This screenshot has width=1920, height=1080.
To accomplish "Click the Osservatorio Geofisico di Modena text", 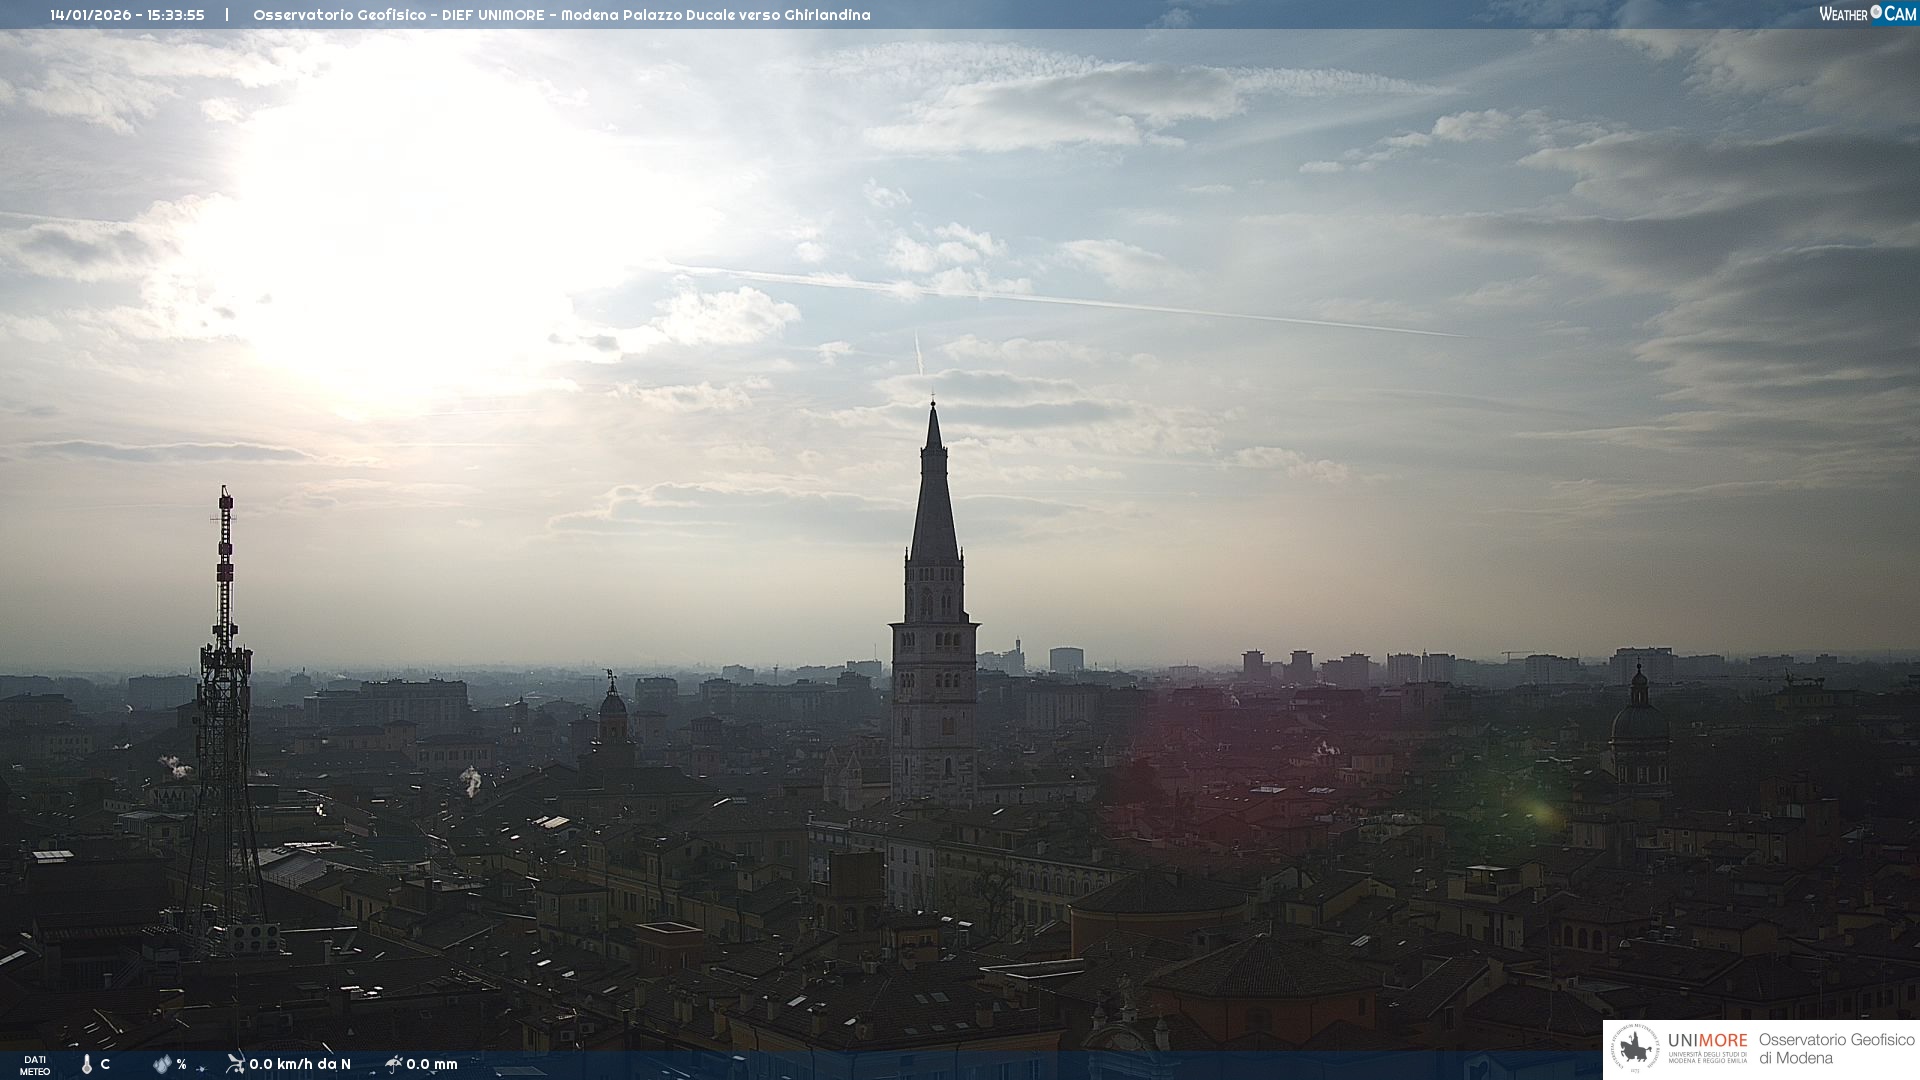I will click(x=1835, y=1049).
